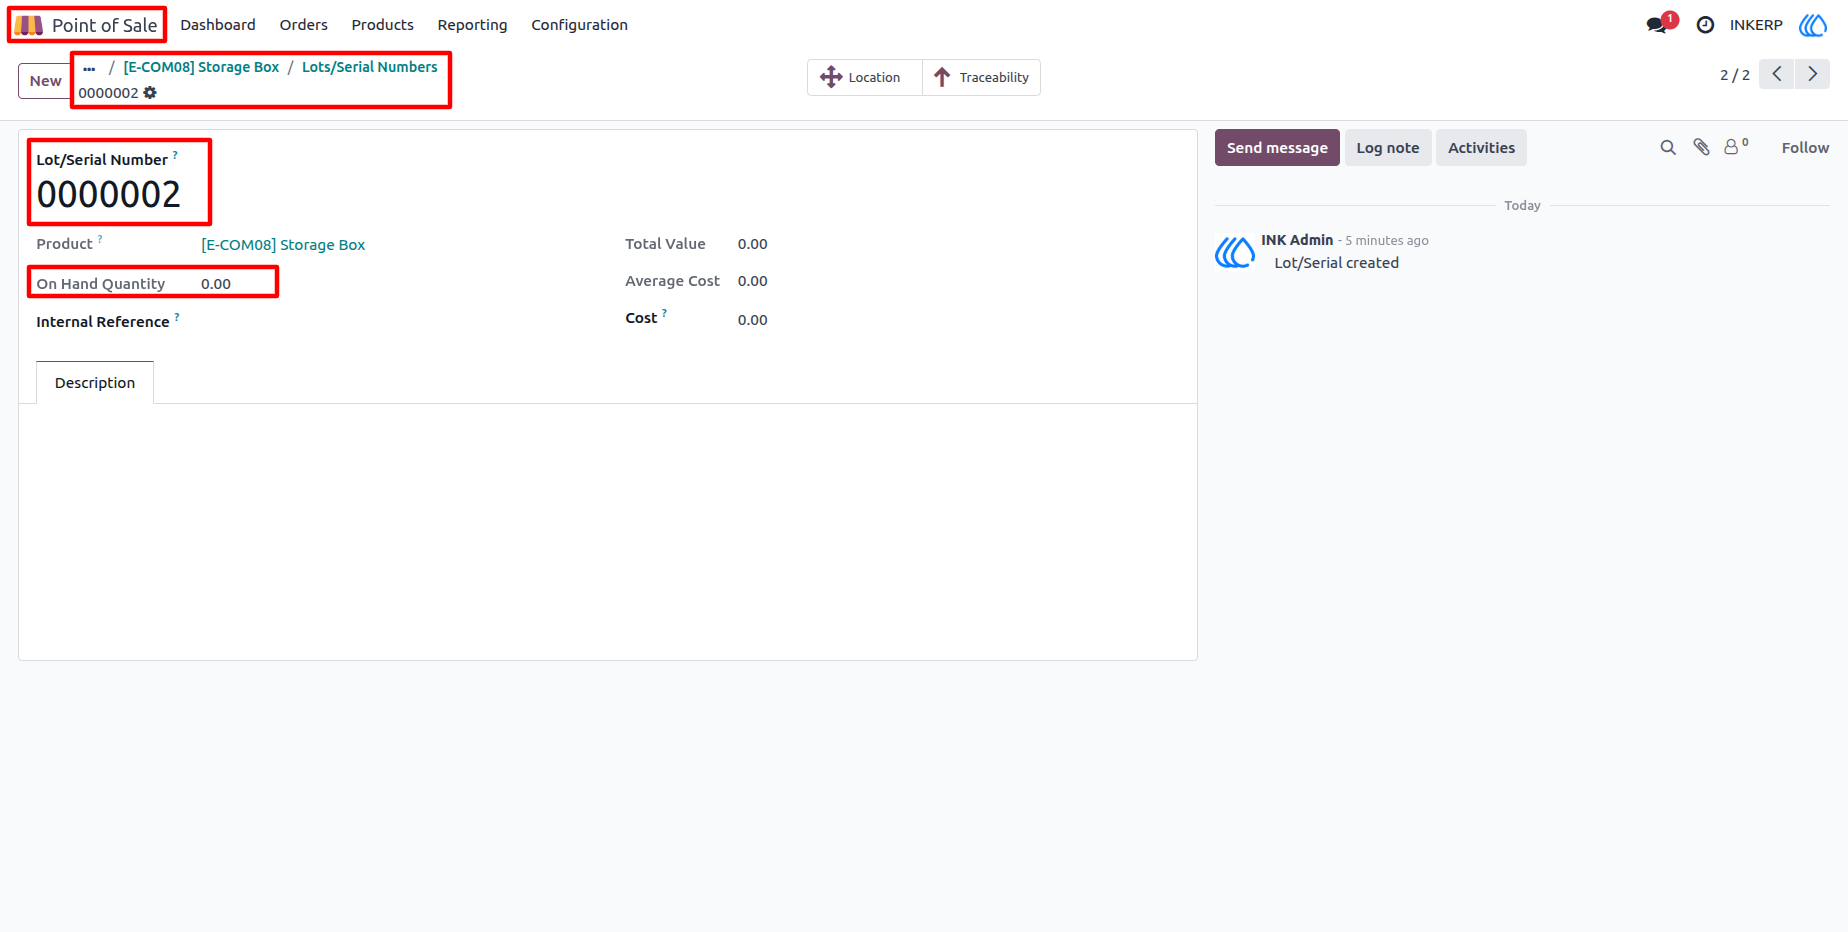1848x932 pixels.
Task: Click the record pager 2 / 2
Action: point(1735,75)
